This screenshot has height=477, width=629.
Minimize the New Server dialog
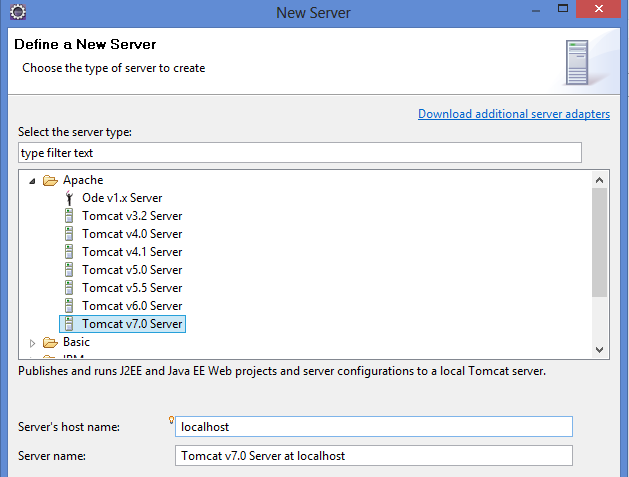pyautogui.click(x=536, y=11)
